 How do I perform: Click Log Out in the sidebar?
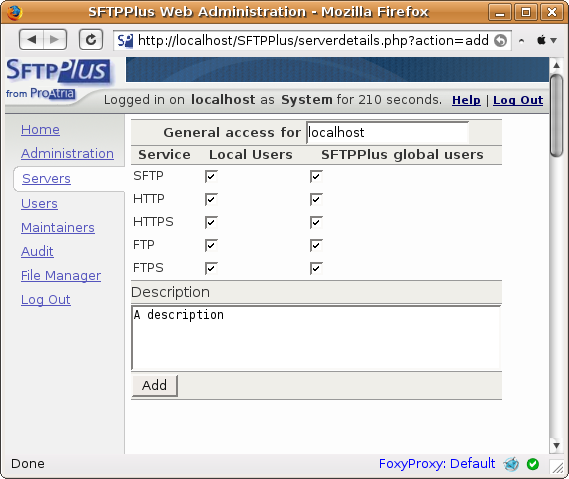[x=46, y=300]
